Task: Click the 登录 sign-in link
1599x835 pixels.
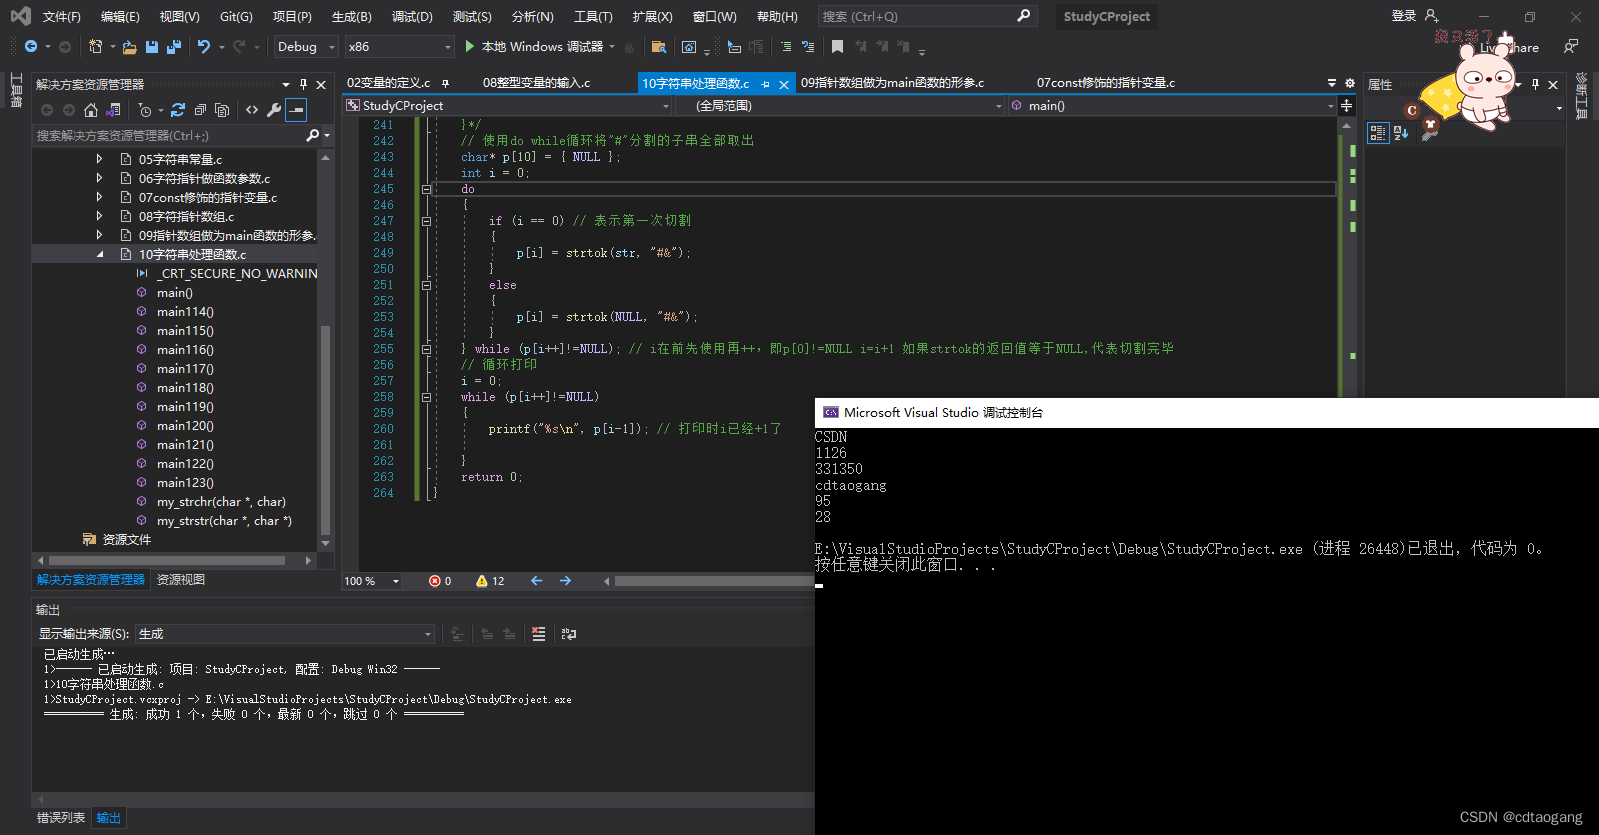Action: pos(1404,16)
